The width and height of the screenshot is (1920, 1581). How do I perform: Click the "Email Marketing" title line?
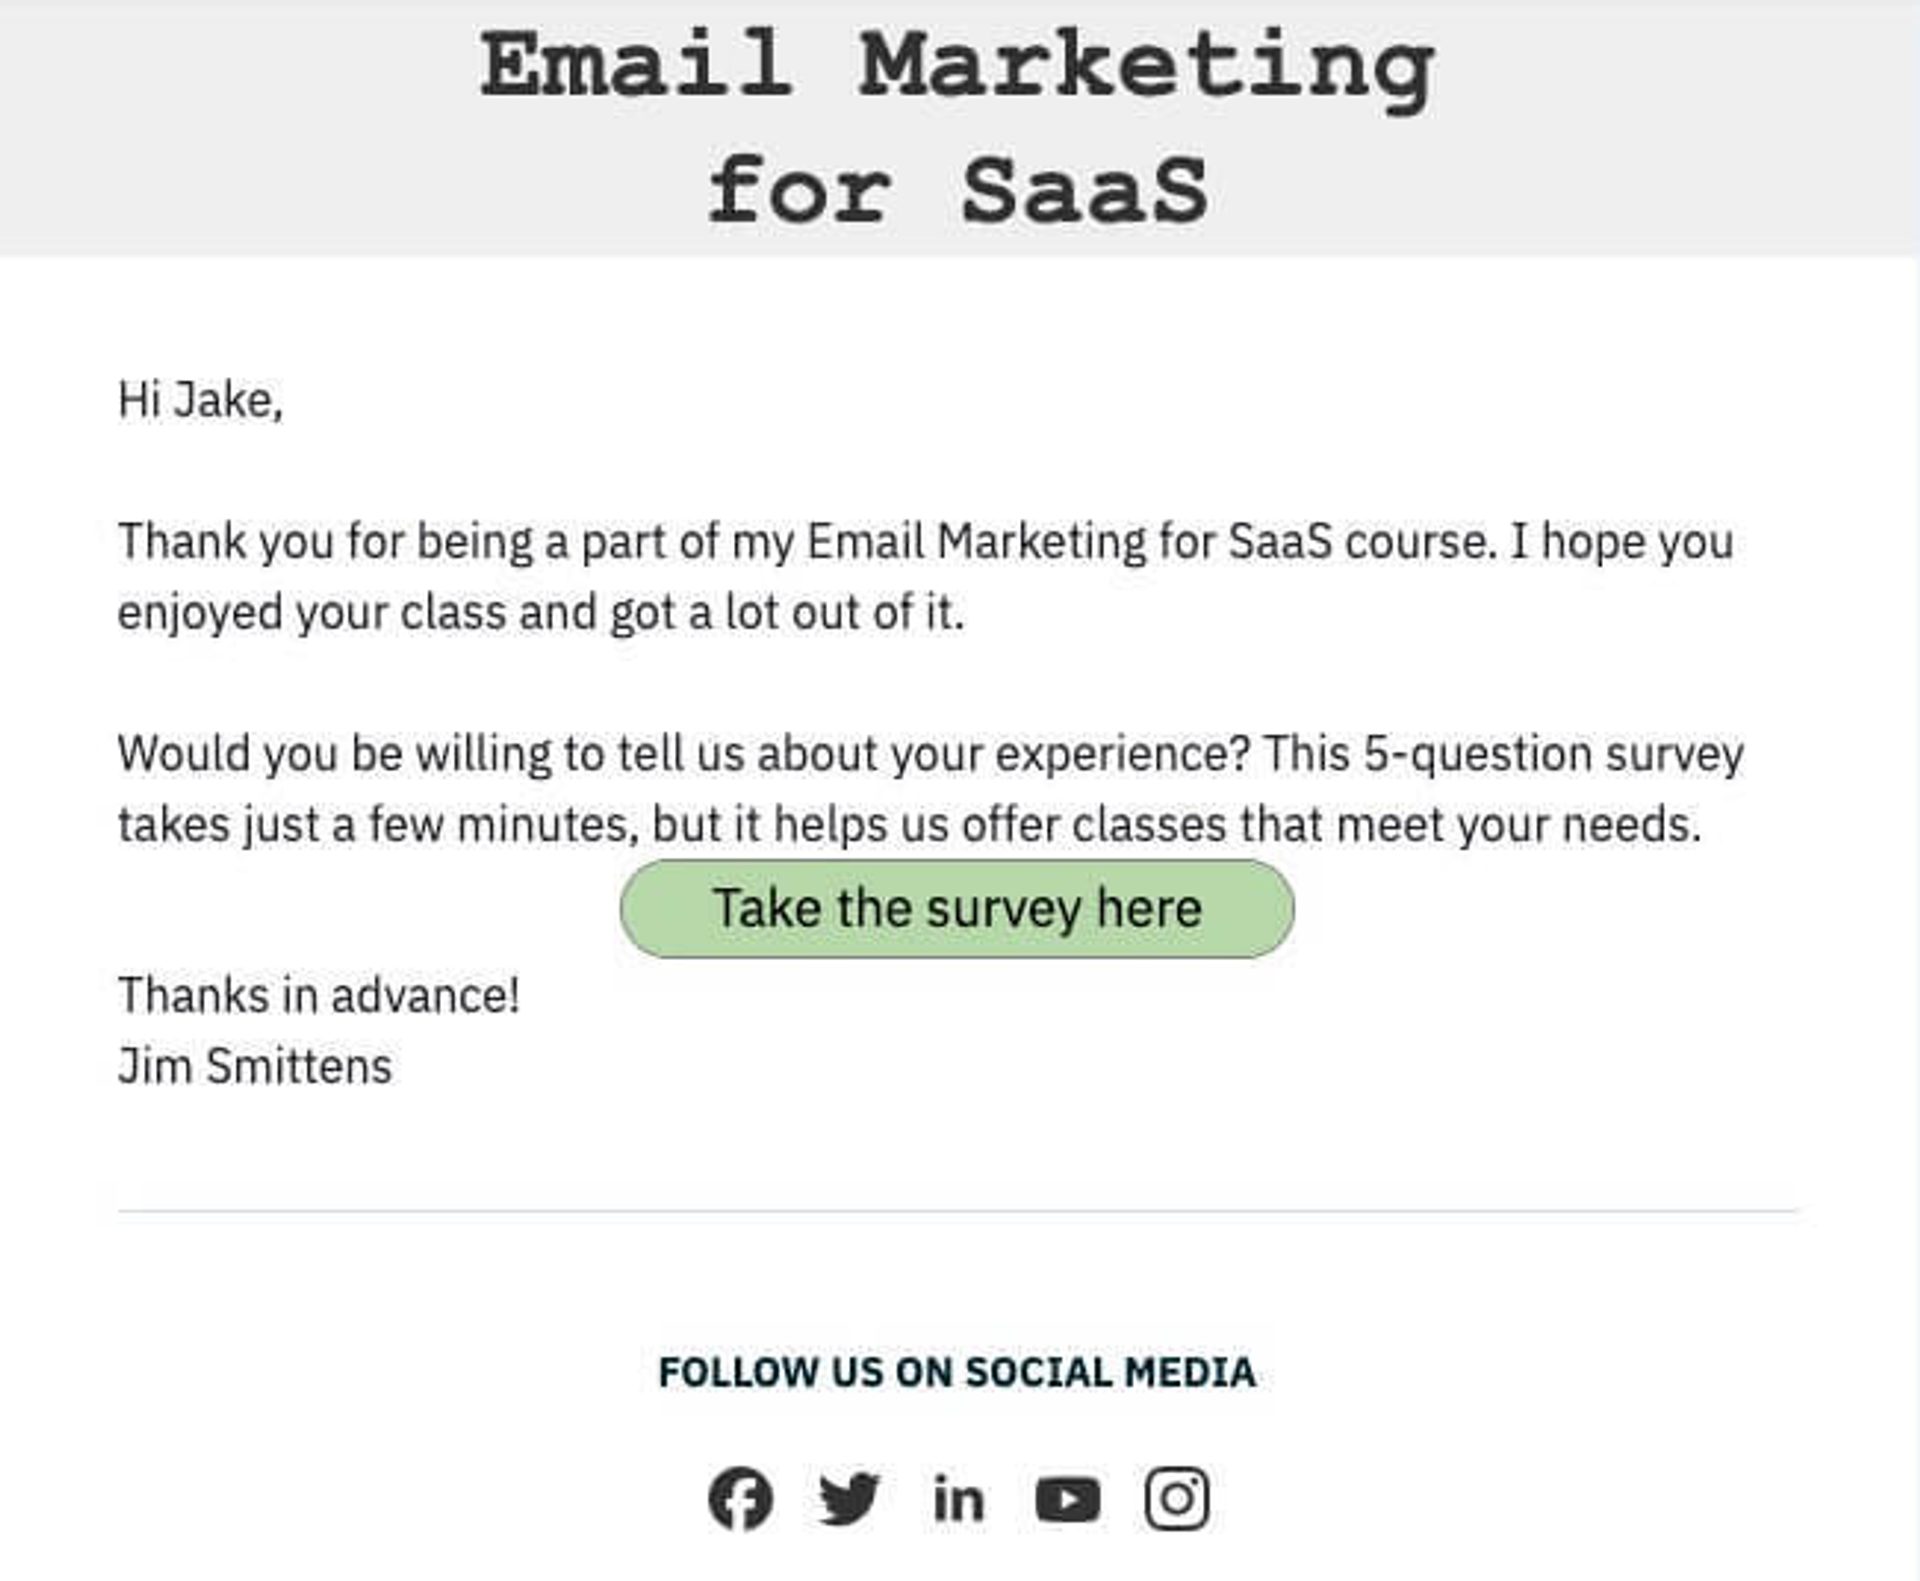coord(957,66)
